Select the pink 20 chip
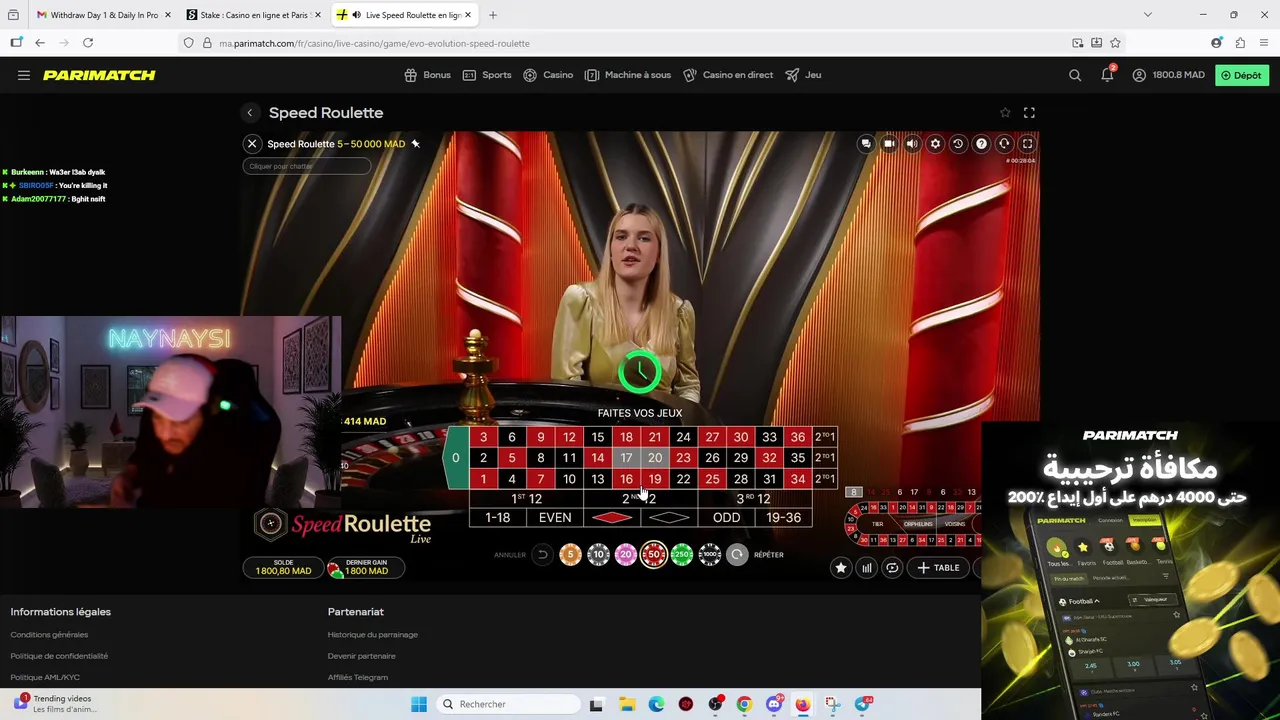Screen dimensions: 1280x720 pos(626,554)
